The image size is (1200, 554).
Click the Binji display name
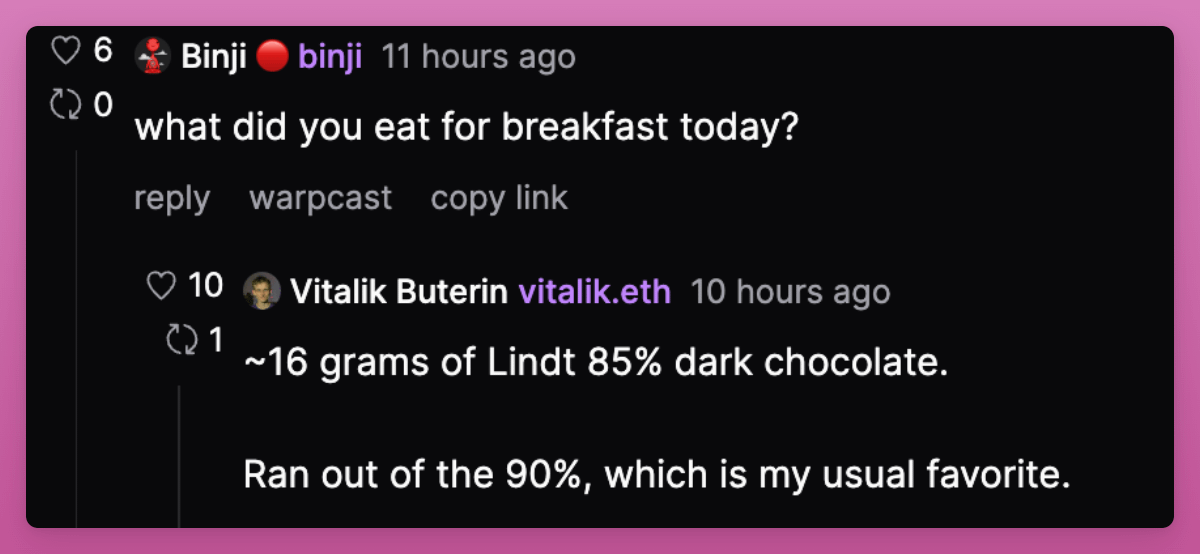coord(215,57)
